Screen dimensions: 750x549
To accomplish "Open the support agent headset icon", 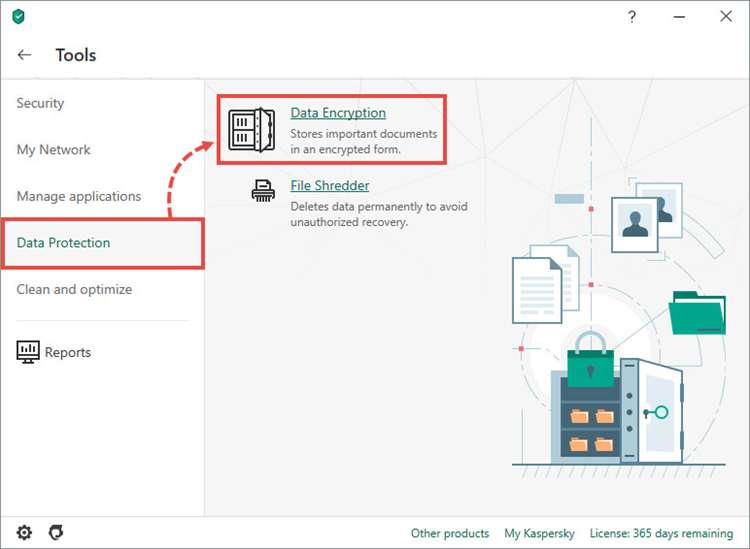I will pyautogui.click(x=56, y=532).
